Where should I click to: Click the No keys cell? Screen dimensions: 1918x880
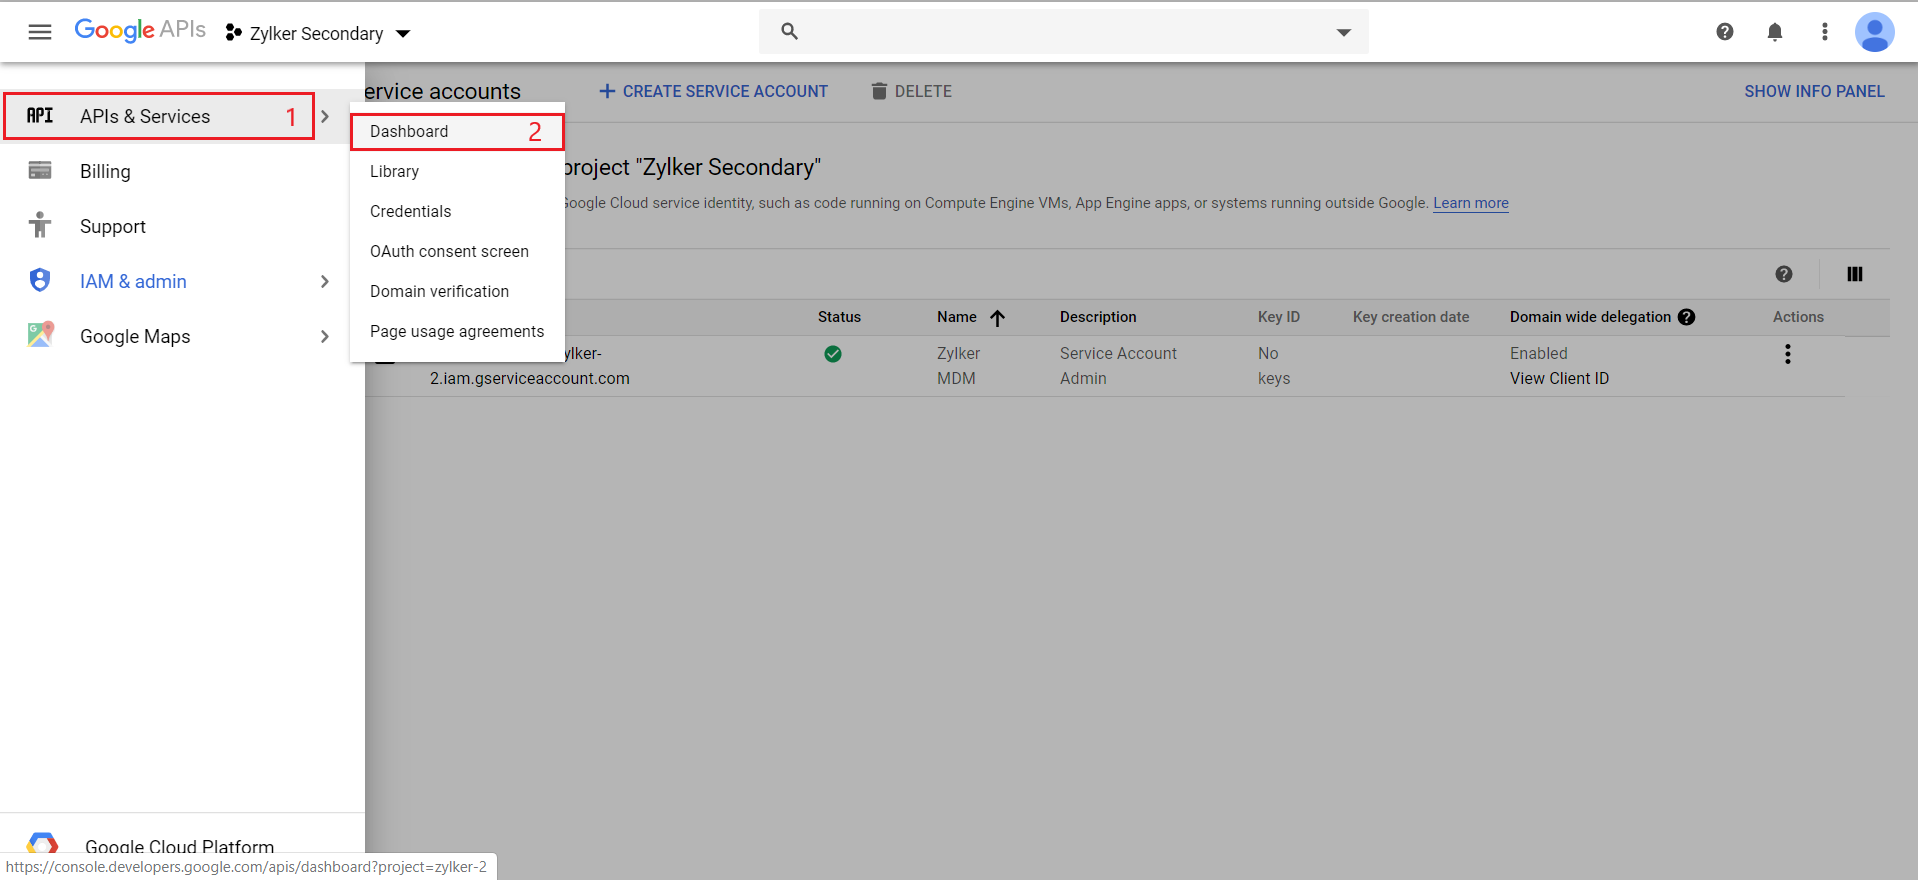[1274, 366]
